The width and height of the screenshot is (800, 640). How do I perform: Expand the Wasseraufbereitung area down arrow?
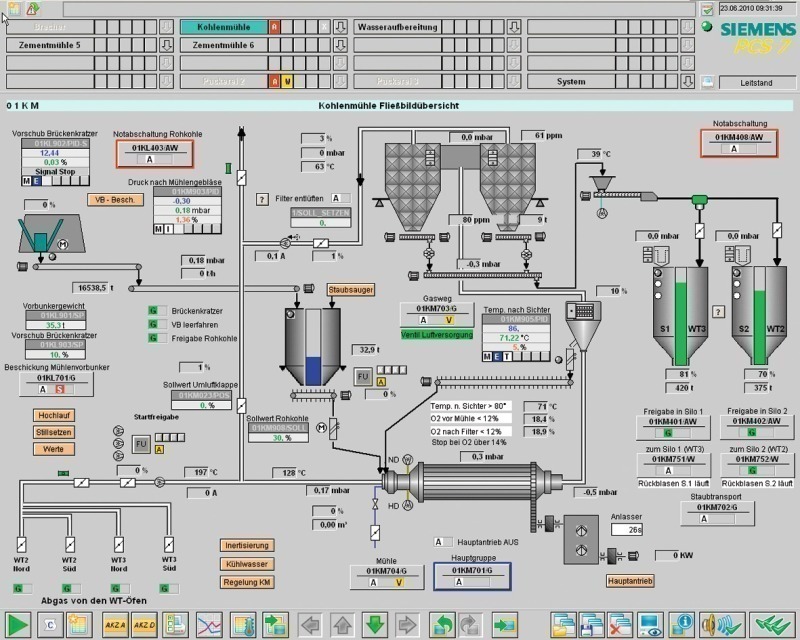(514, 27)
